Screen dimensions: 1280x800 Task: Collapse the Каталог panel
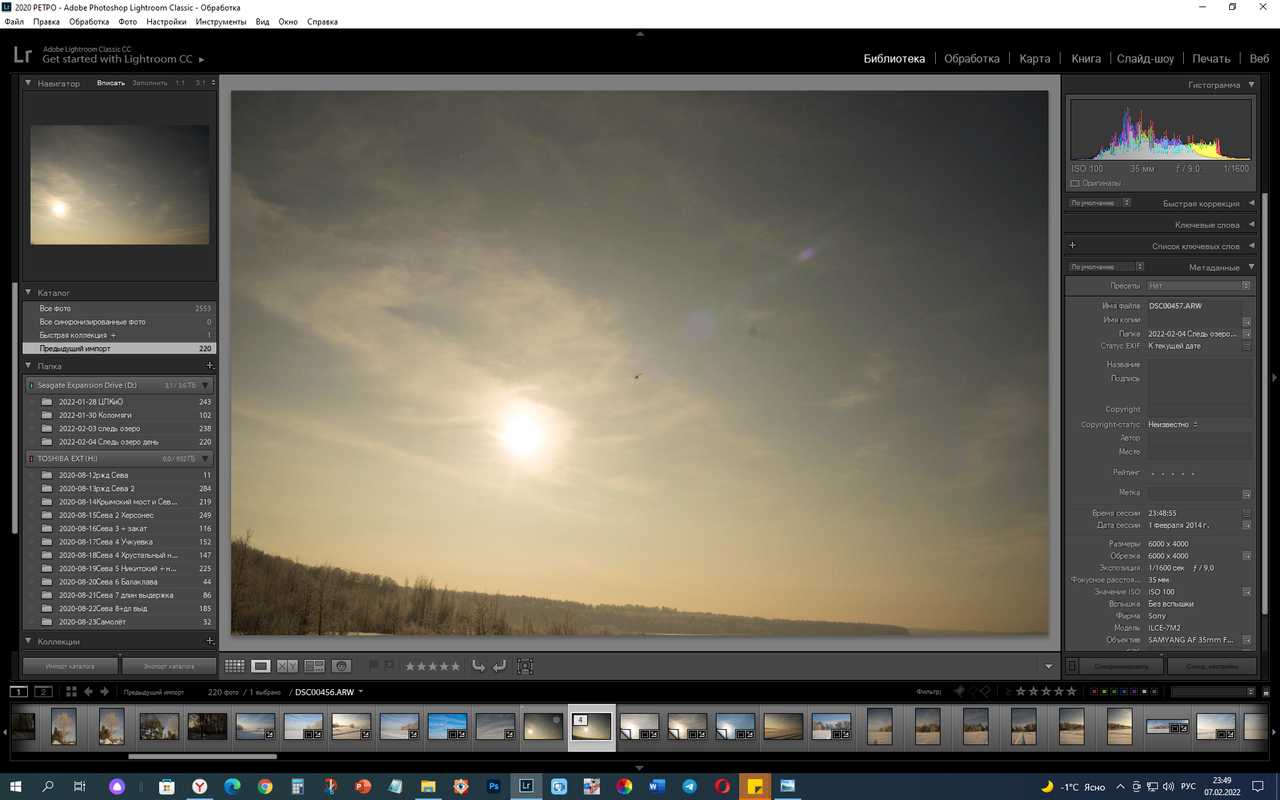pyautogui.click(x=28, y=293)
